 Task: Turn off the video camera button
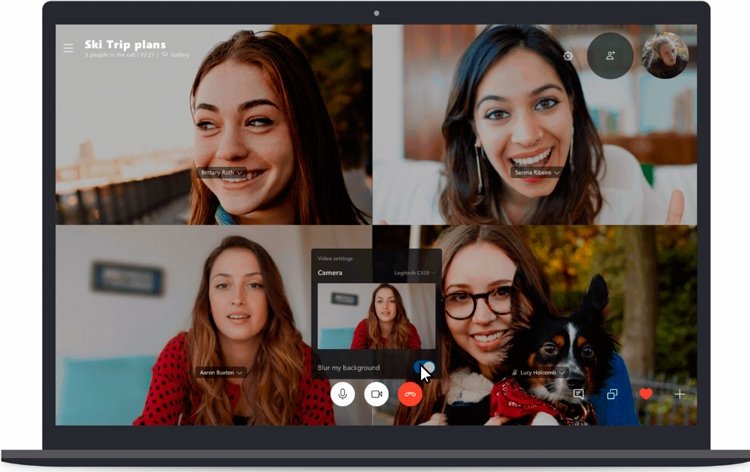point(376,394)
